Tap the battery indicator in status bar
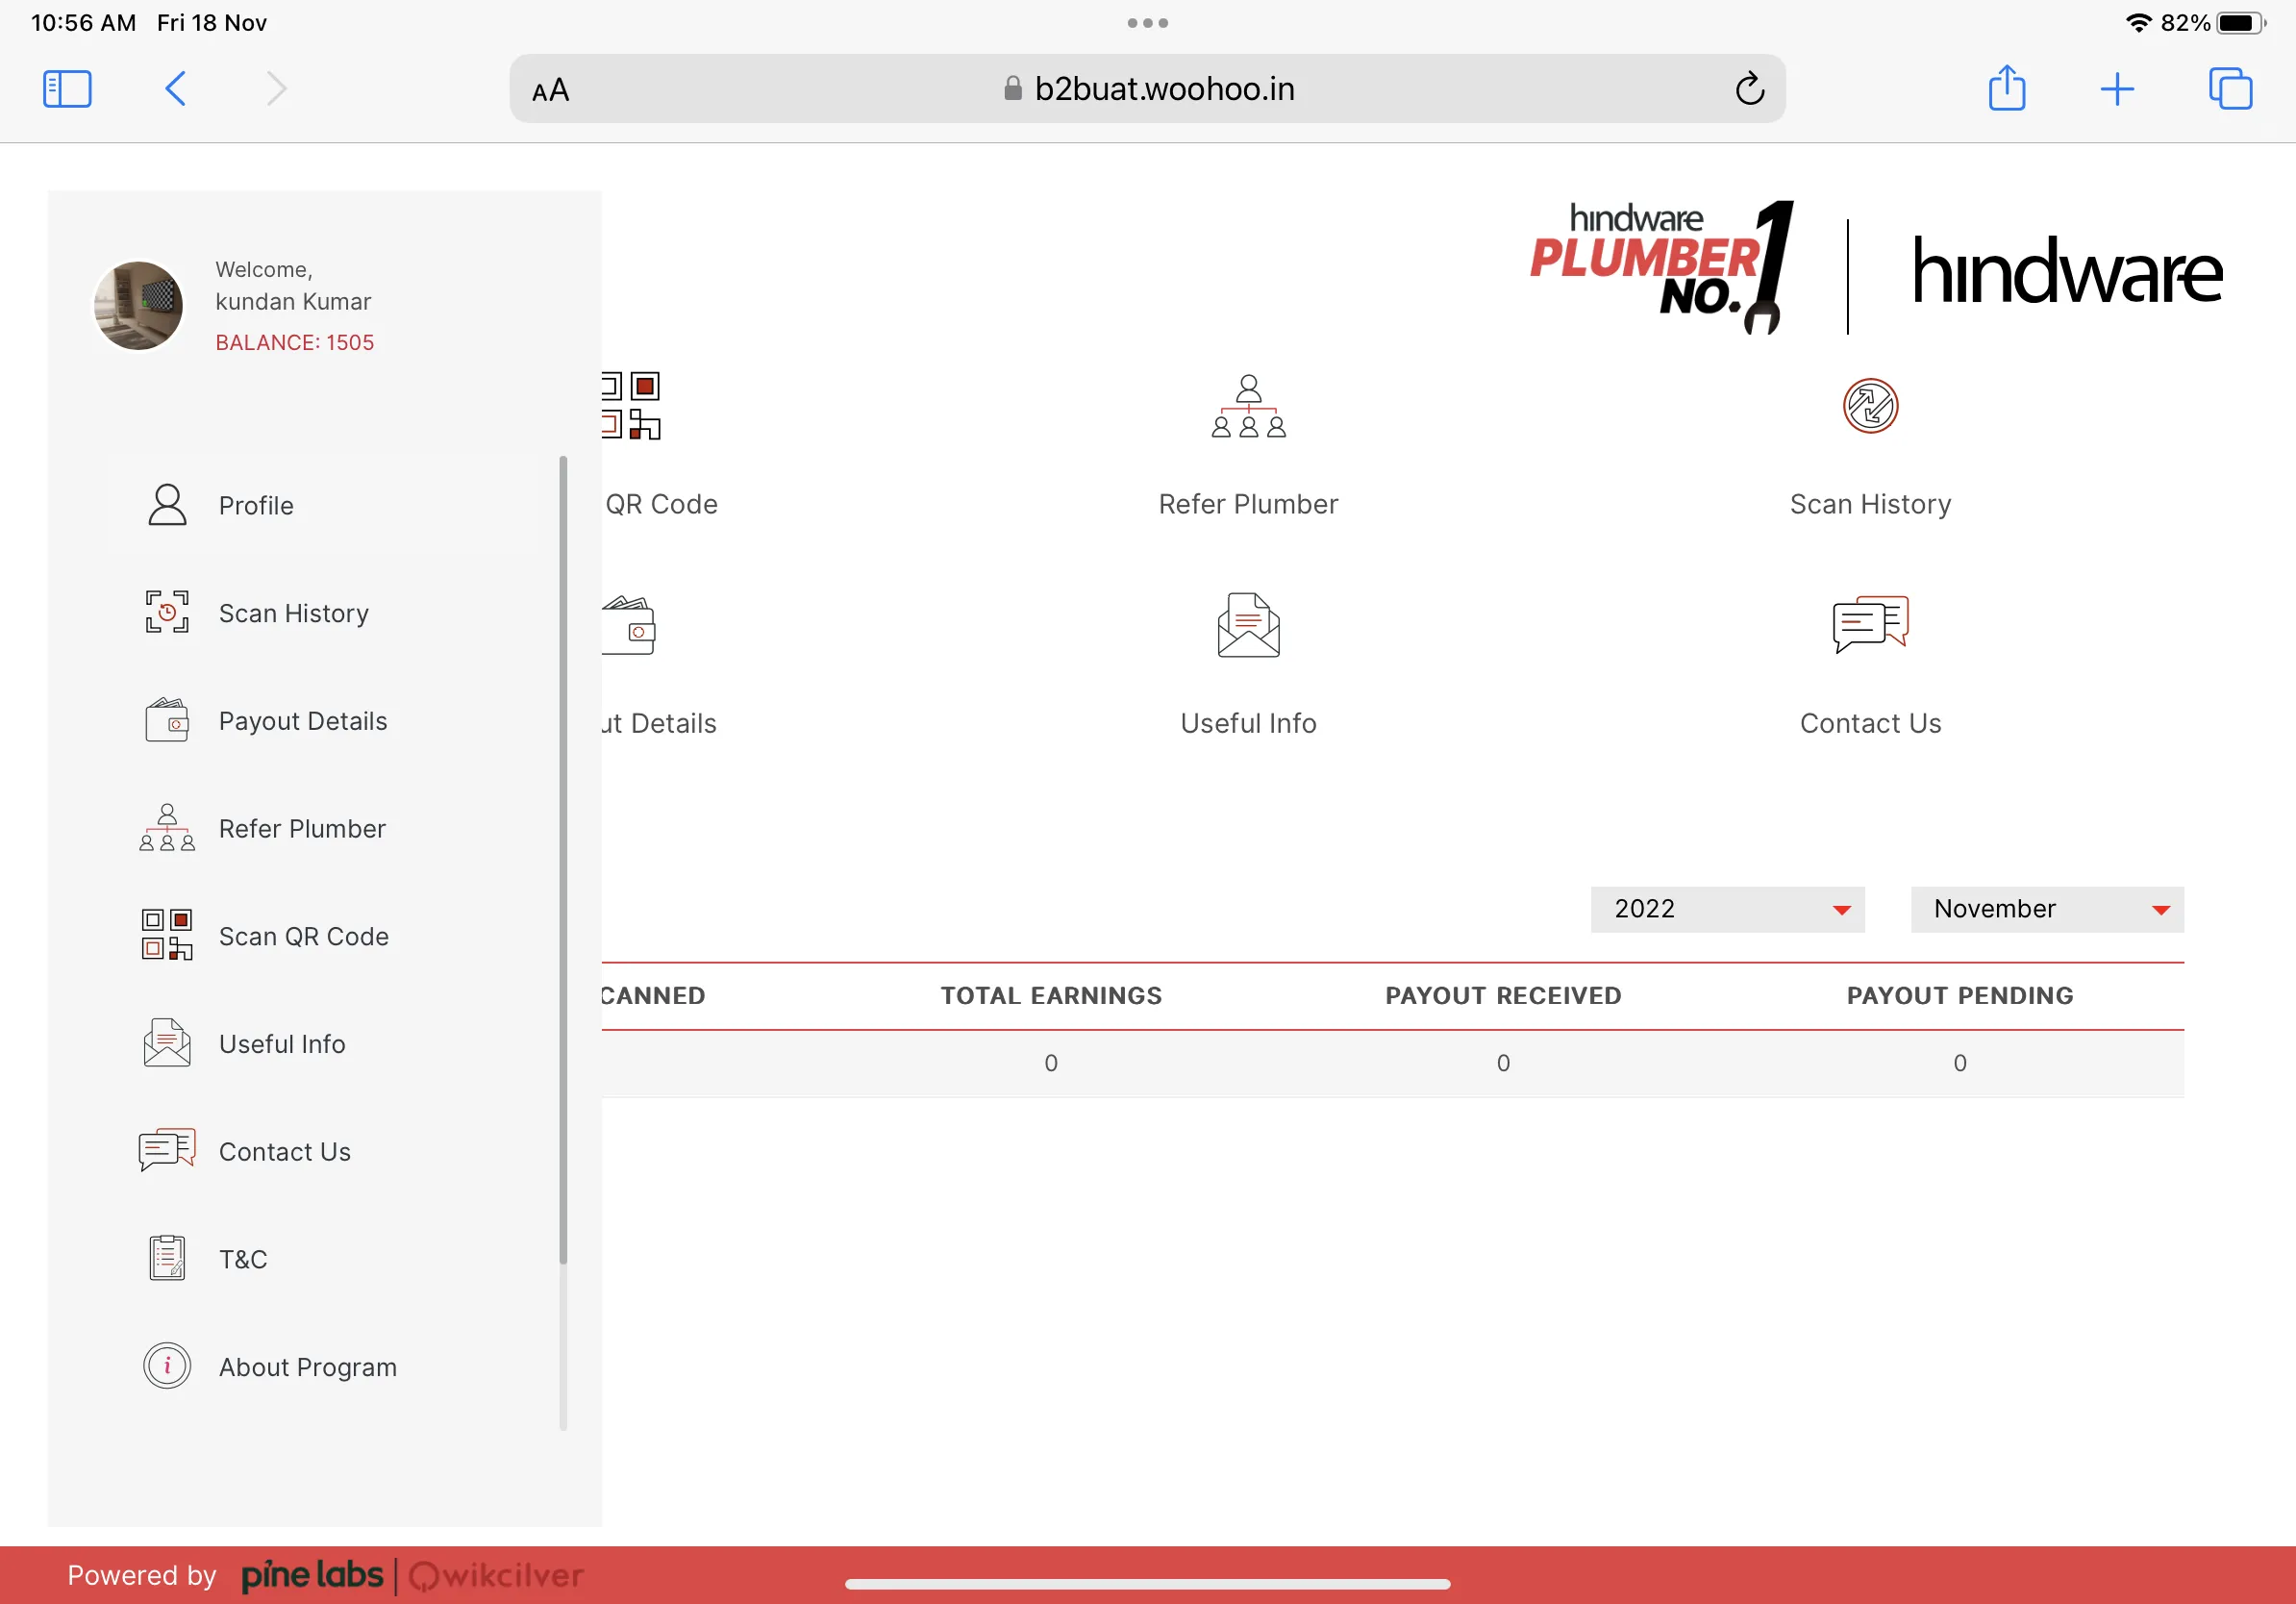This screenshot has height=1604, width=2296. [x=2242, y=23]
